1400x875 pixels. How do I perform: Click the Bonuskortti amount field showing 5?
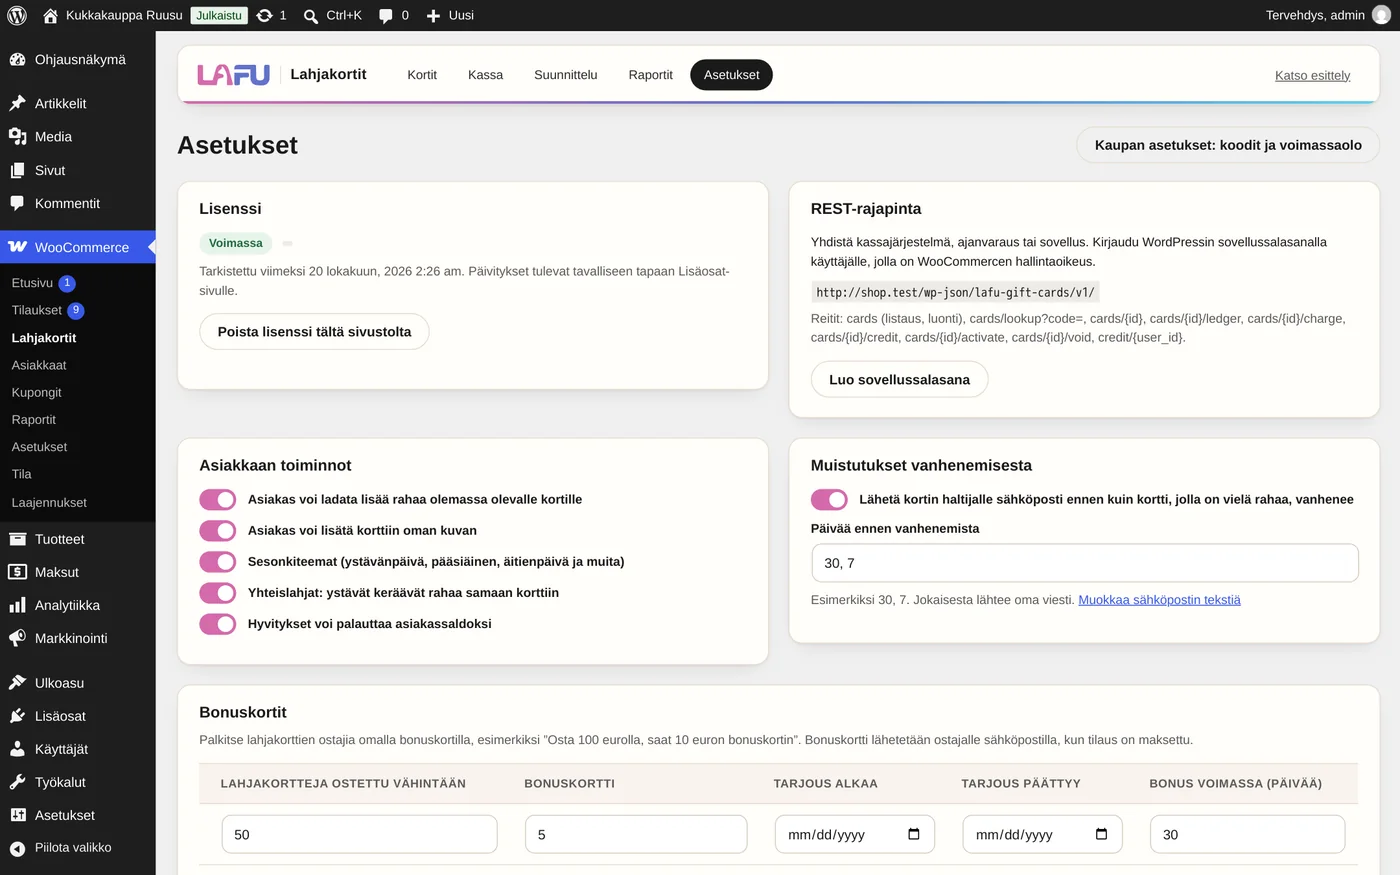(636, 834)
